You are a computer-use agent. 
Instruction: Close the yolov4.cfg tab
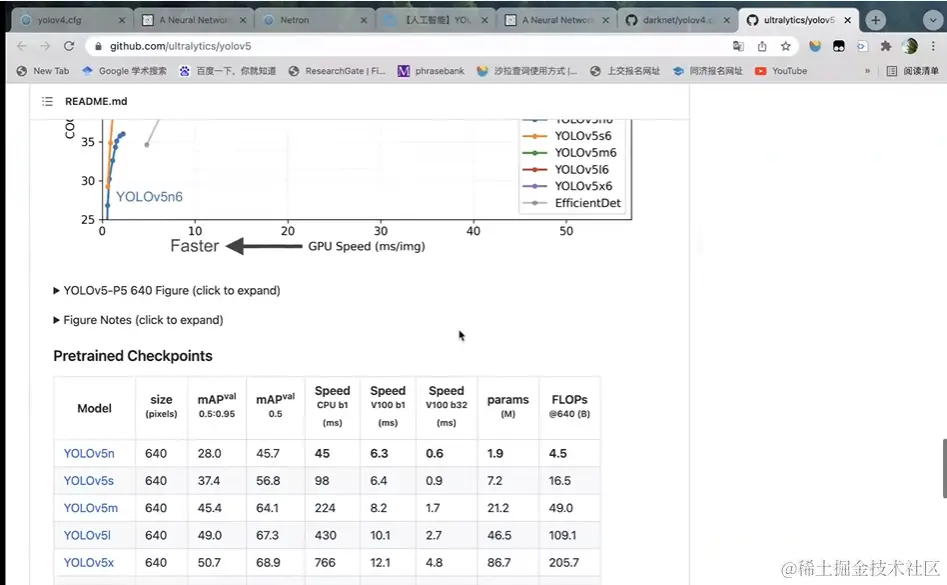[121, 20]
